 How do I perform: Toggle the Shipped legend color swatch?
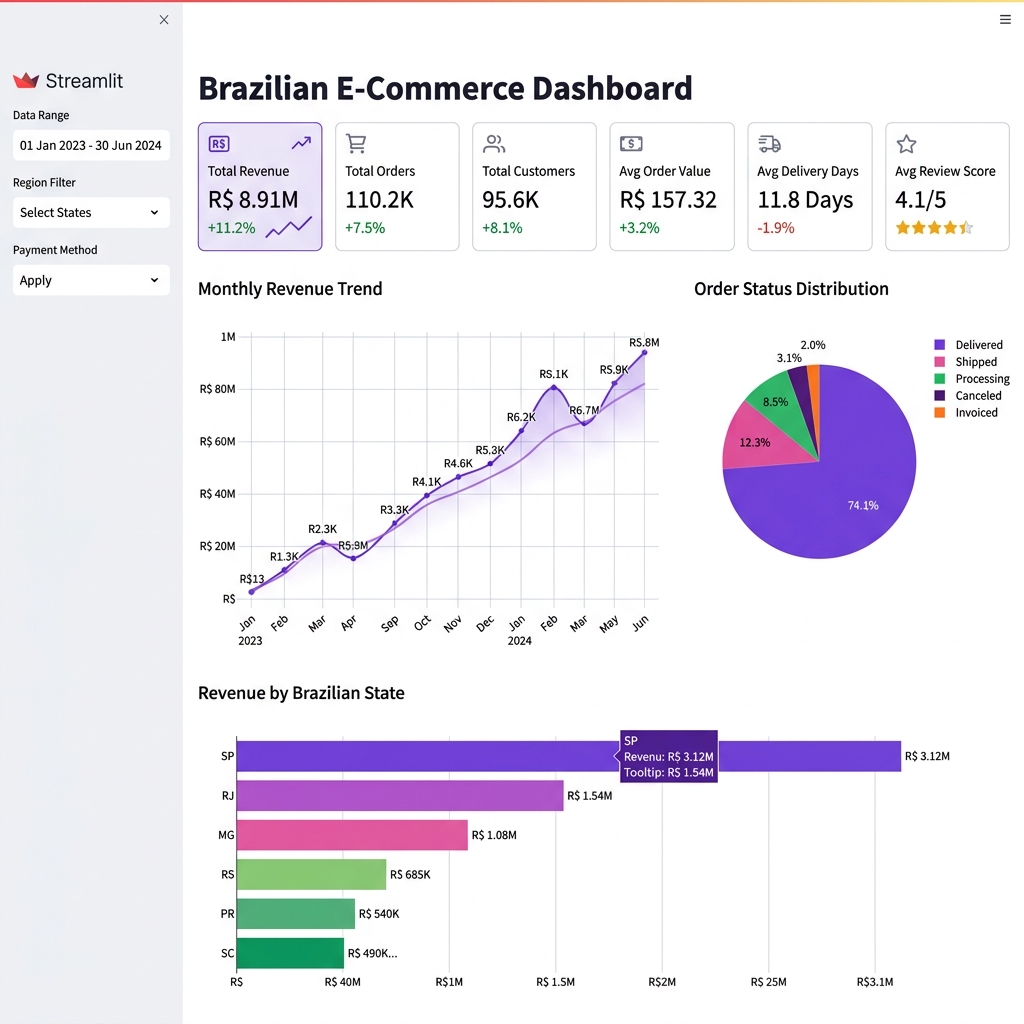[x=940, y=362]
